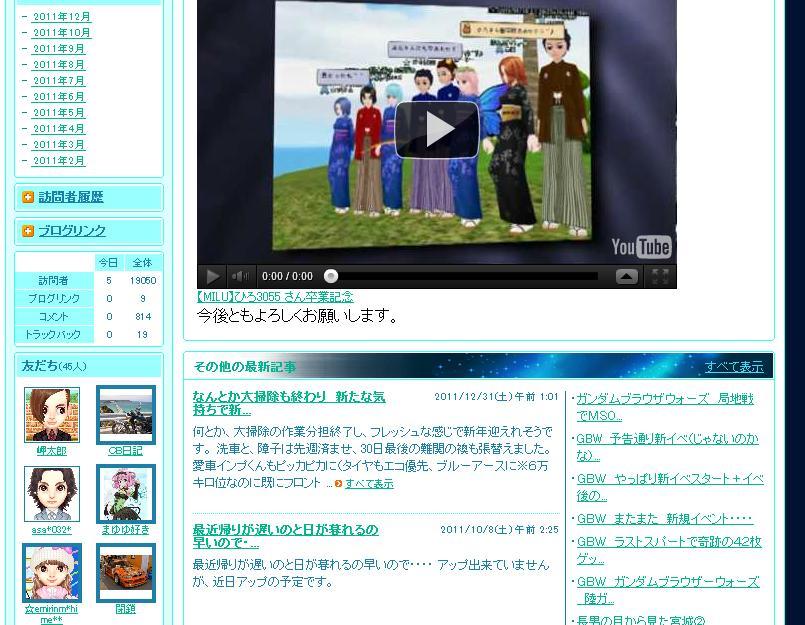Click asa*032* friend avatar image
The image size is (805, 625).
tap(52, 494)
